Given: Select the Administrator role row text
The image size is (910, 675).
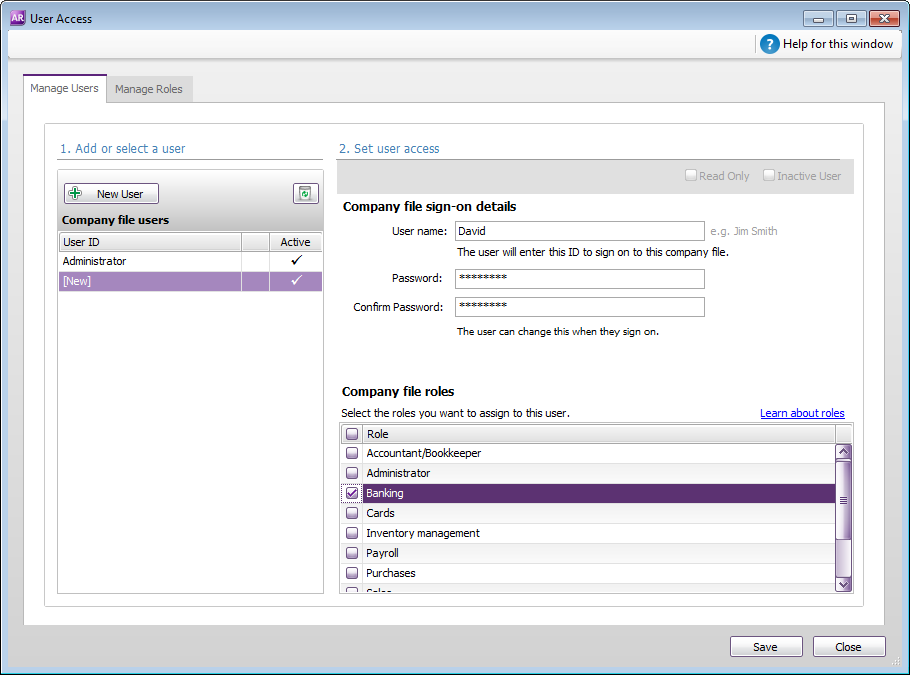Looking at the screenshot, I should [398, 473].
